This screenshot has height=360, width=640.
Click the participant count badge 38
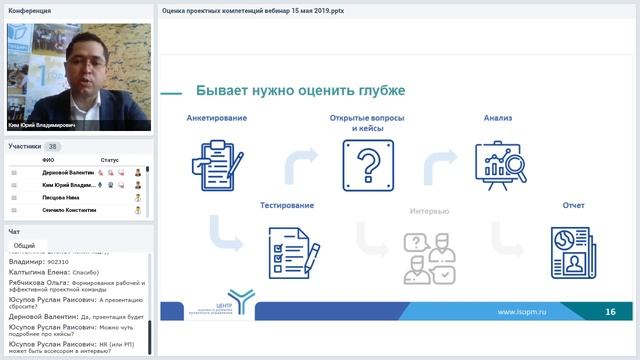click(52, 146)
